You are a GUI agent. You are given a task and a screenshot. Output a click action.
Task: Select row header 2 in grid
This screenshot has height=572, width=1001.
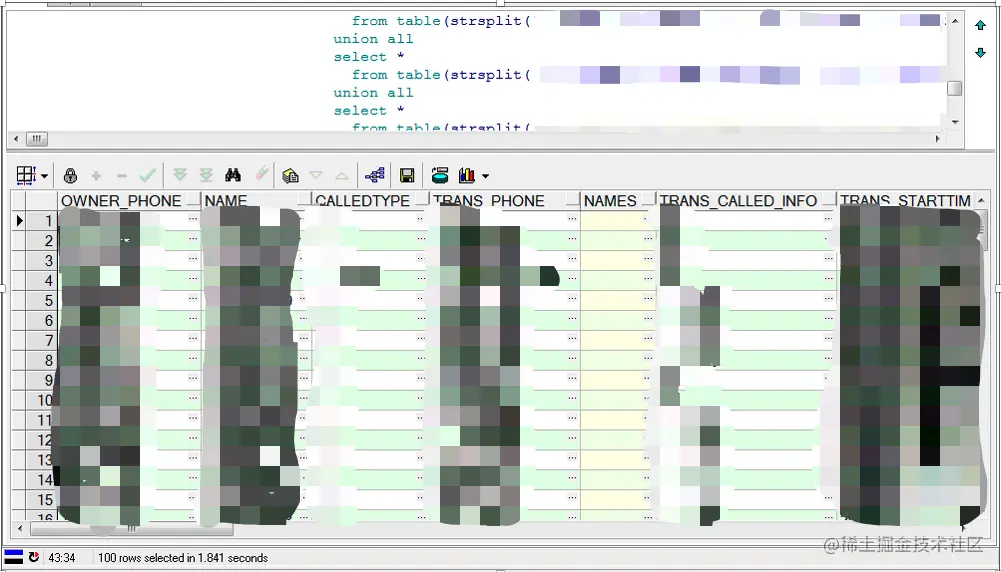pos(41,240)
